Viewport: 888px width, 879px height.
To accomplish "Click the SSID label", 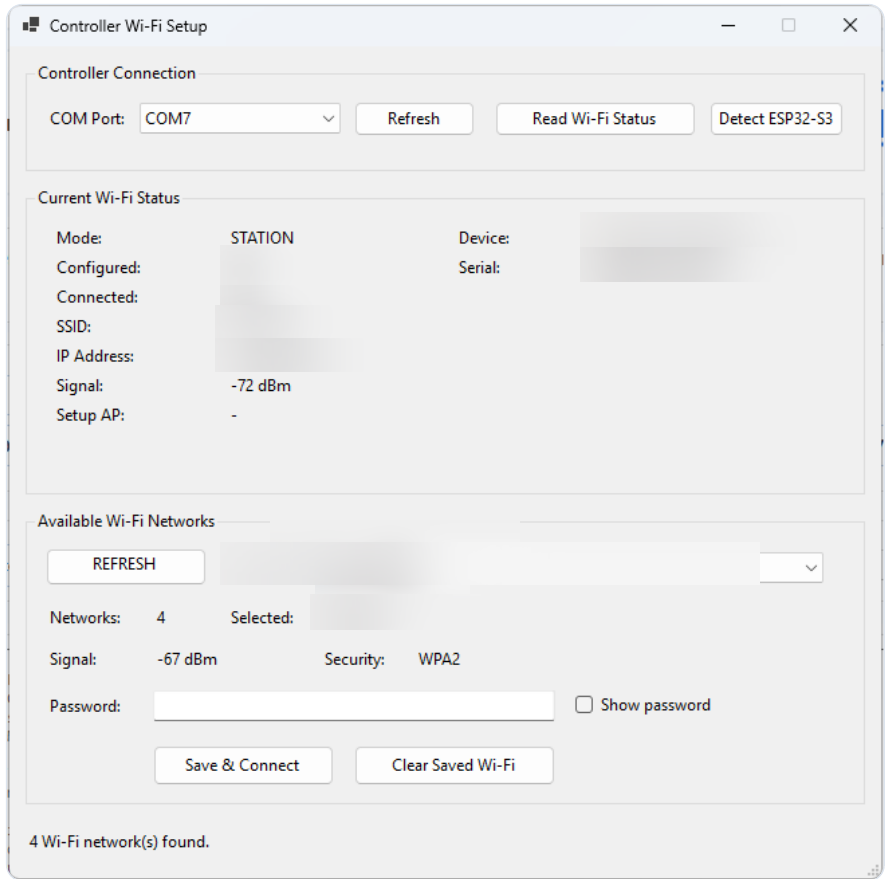I will pos(74,327).
